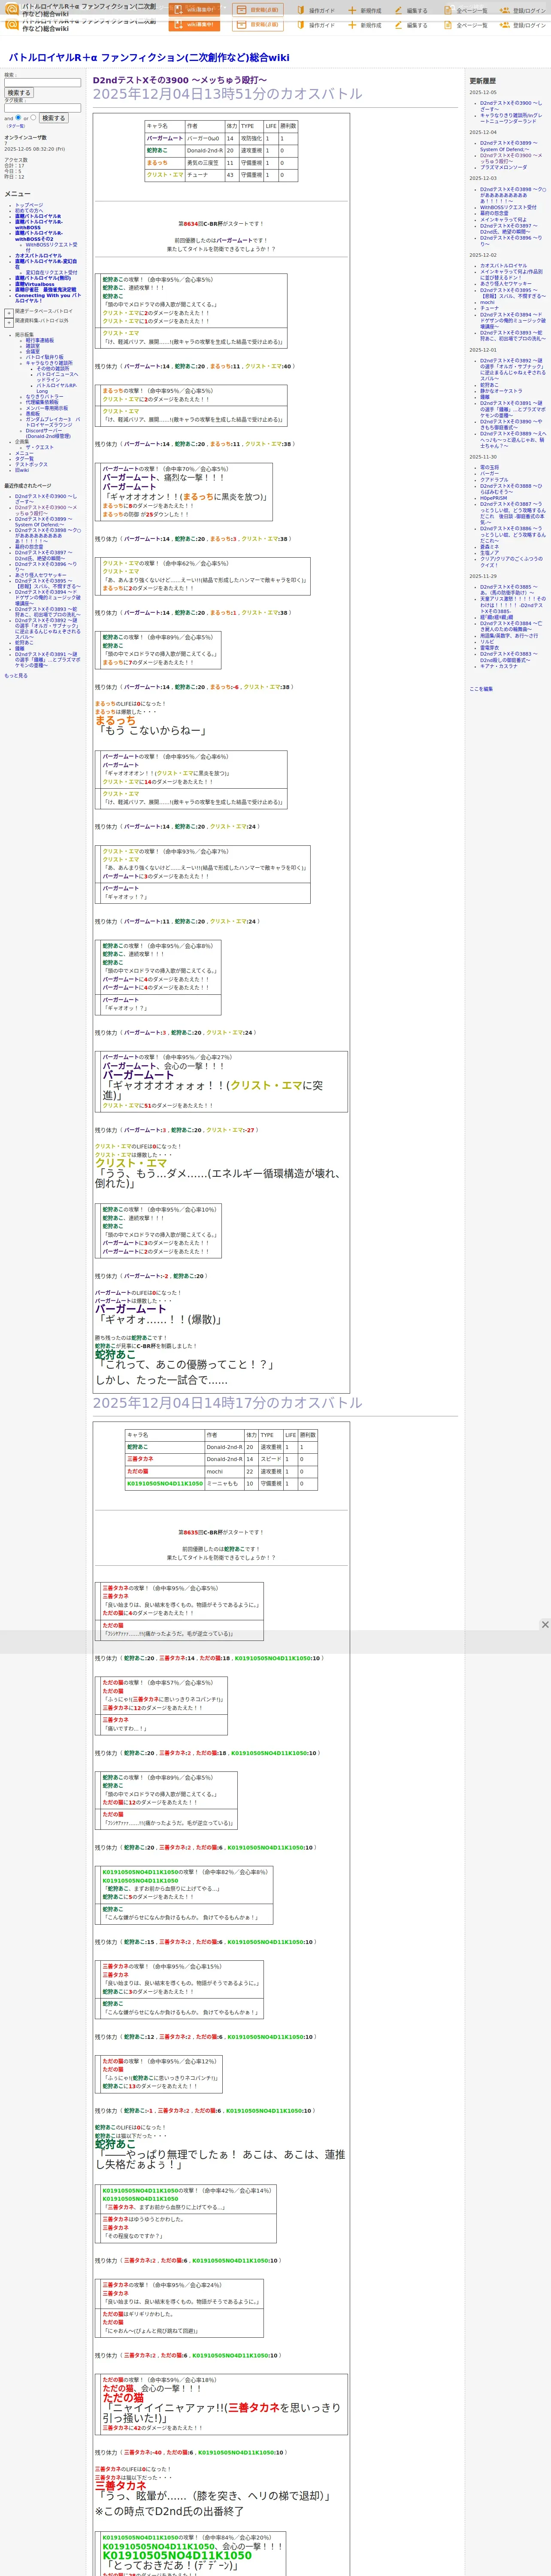
Task: Close the banner with X icon
Action: (545, 1625)
